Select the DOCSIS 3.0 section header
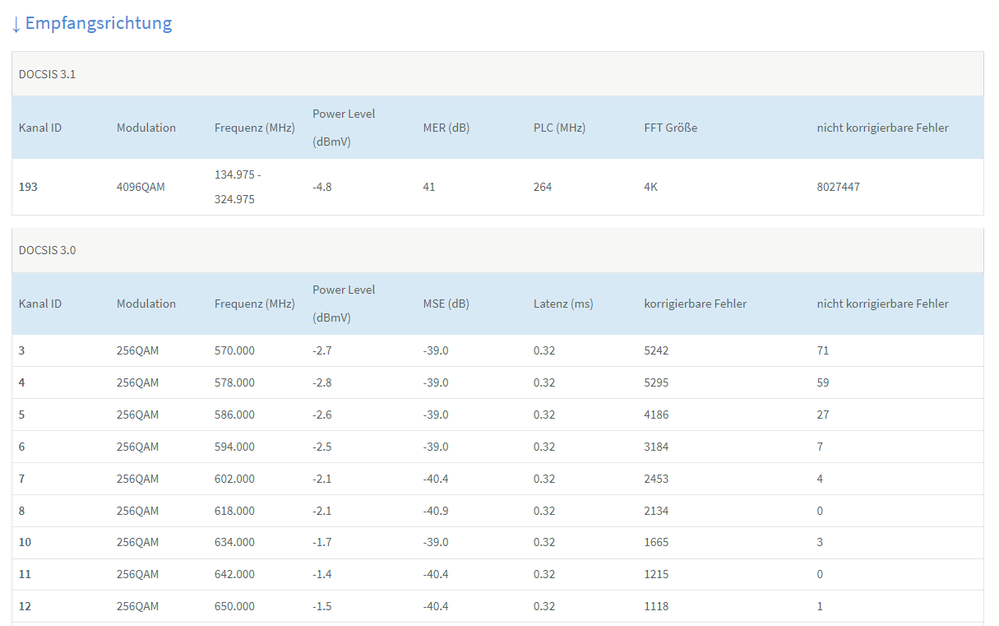The image size is (999, 626). pyautogui.click(x=47, y=250)
